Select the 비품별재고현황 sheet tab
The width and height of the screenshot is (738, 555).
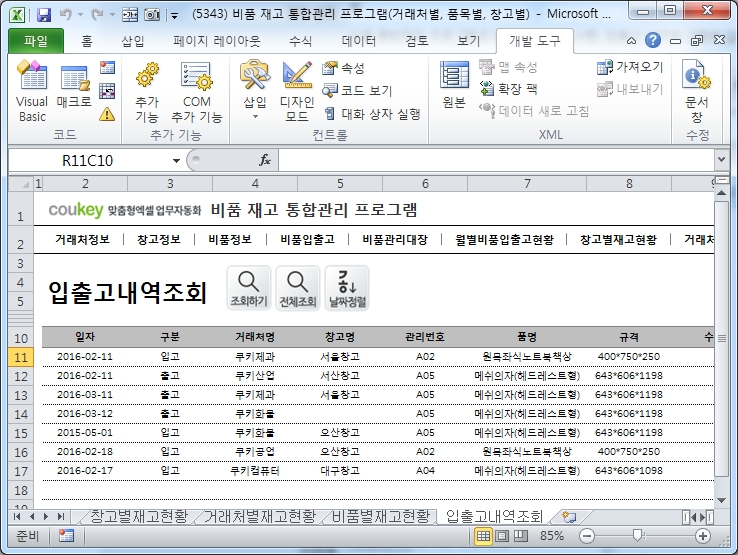click(380, 516)
